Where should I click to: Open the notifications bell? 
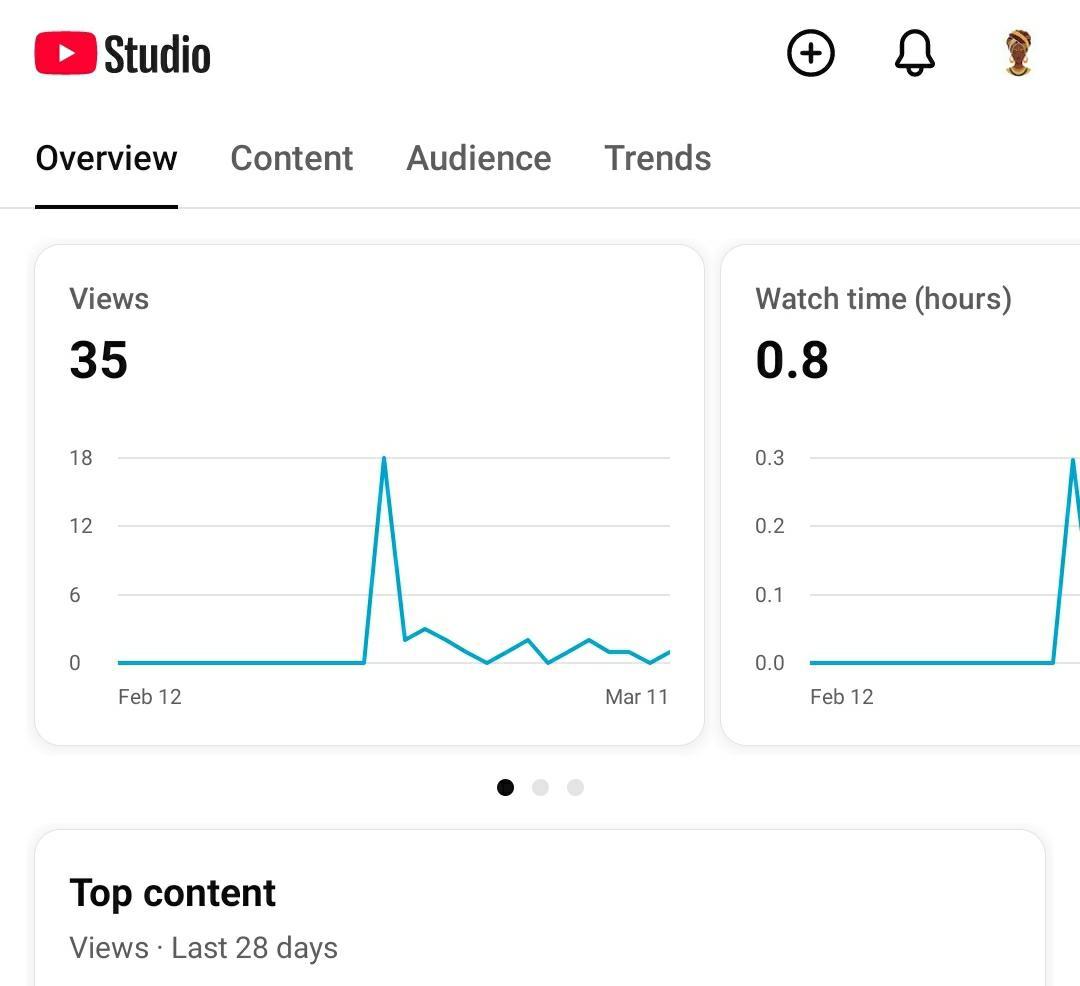click(915, 53)
